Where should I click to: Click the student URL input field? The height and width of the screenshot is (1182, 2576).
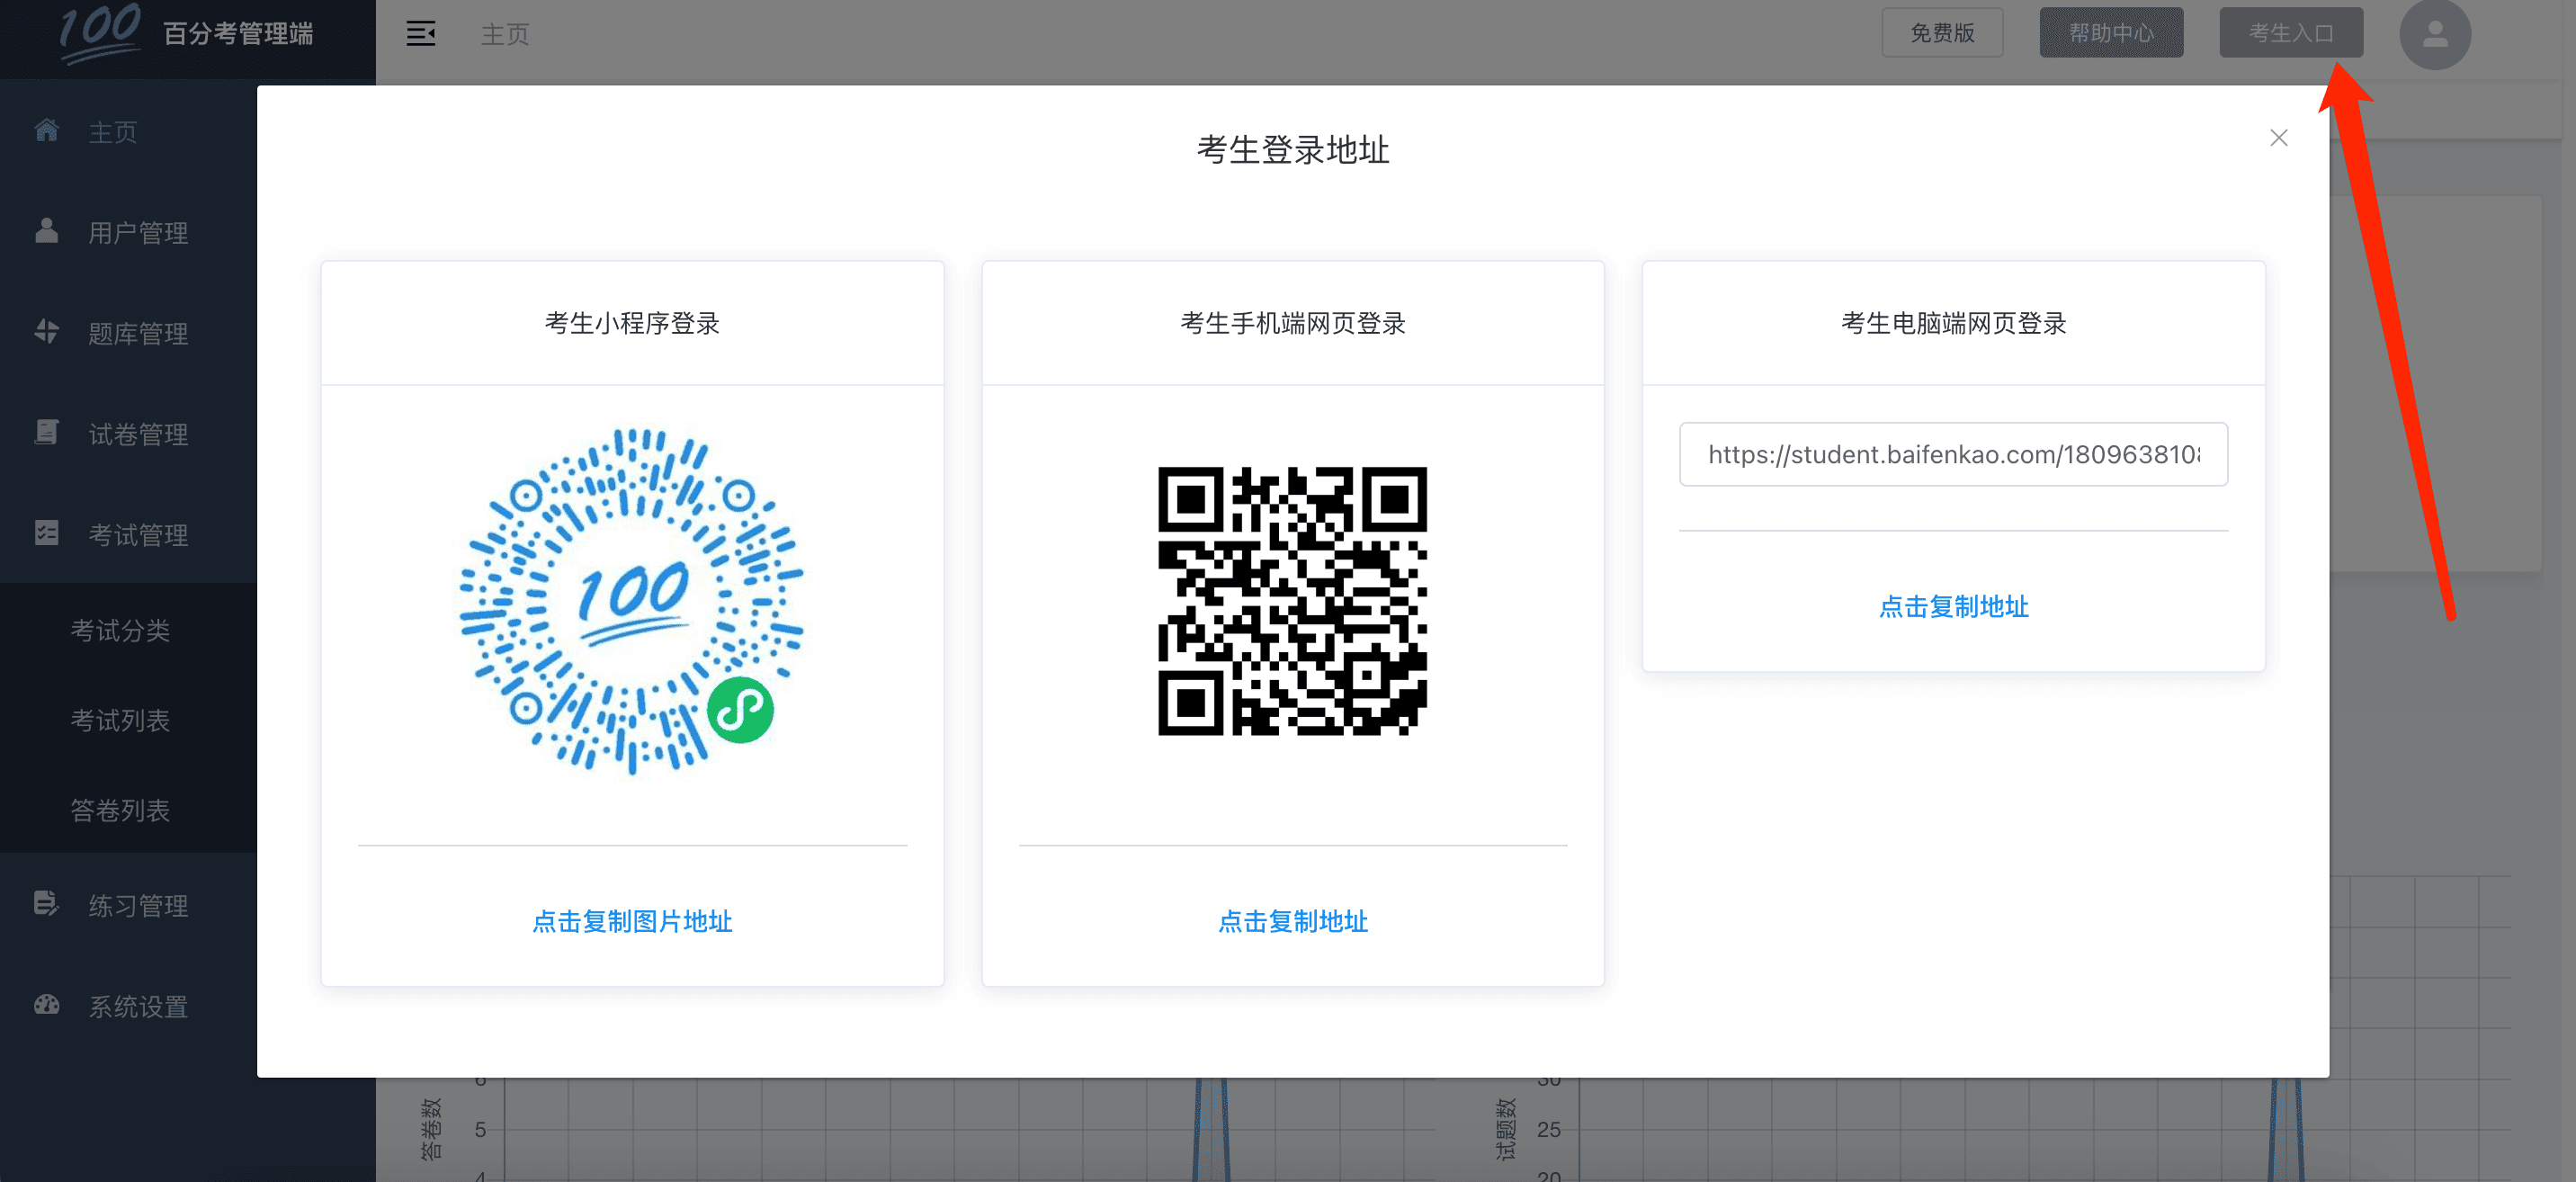(1952, 455)
